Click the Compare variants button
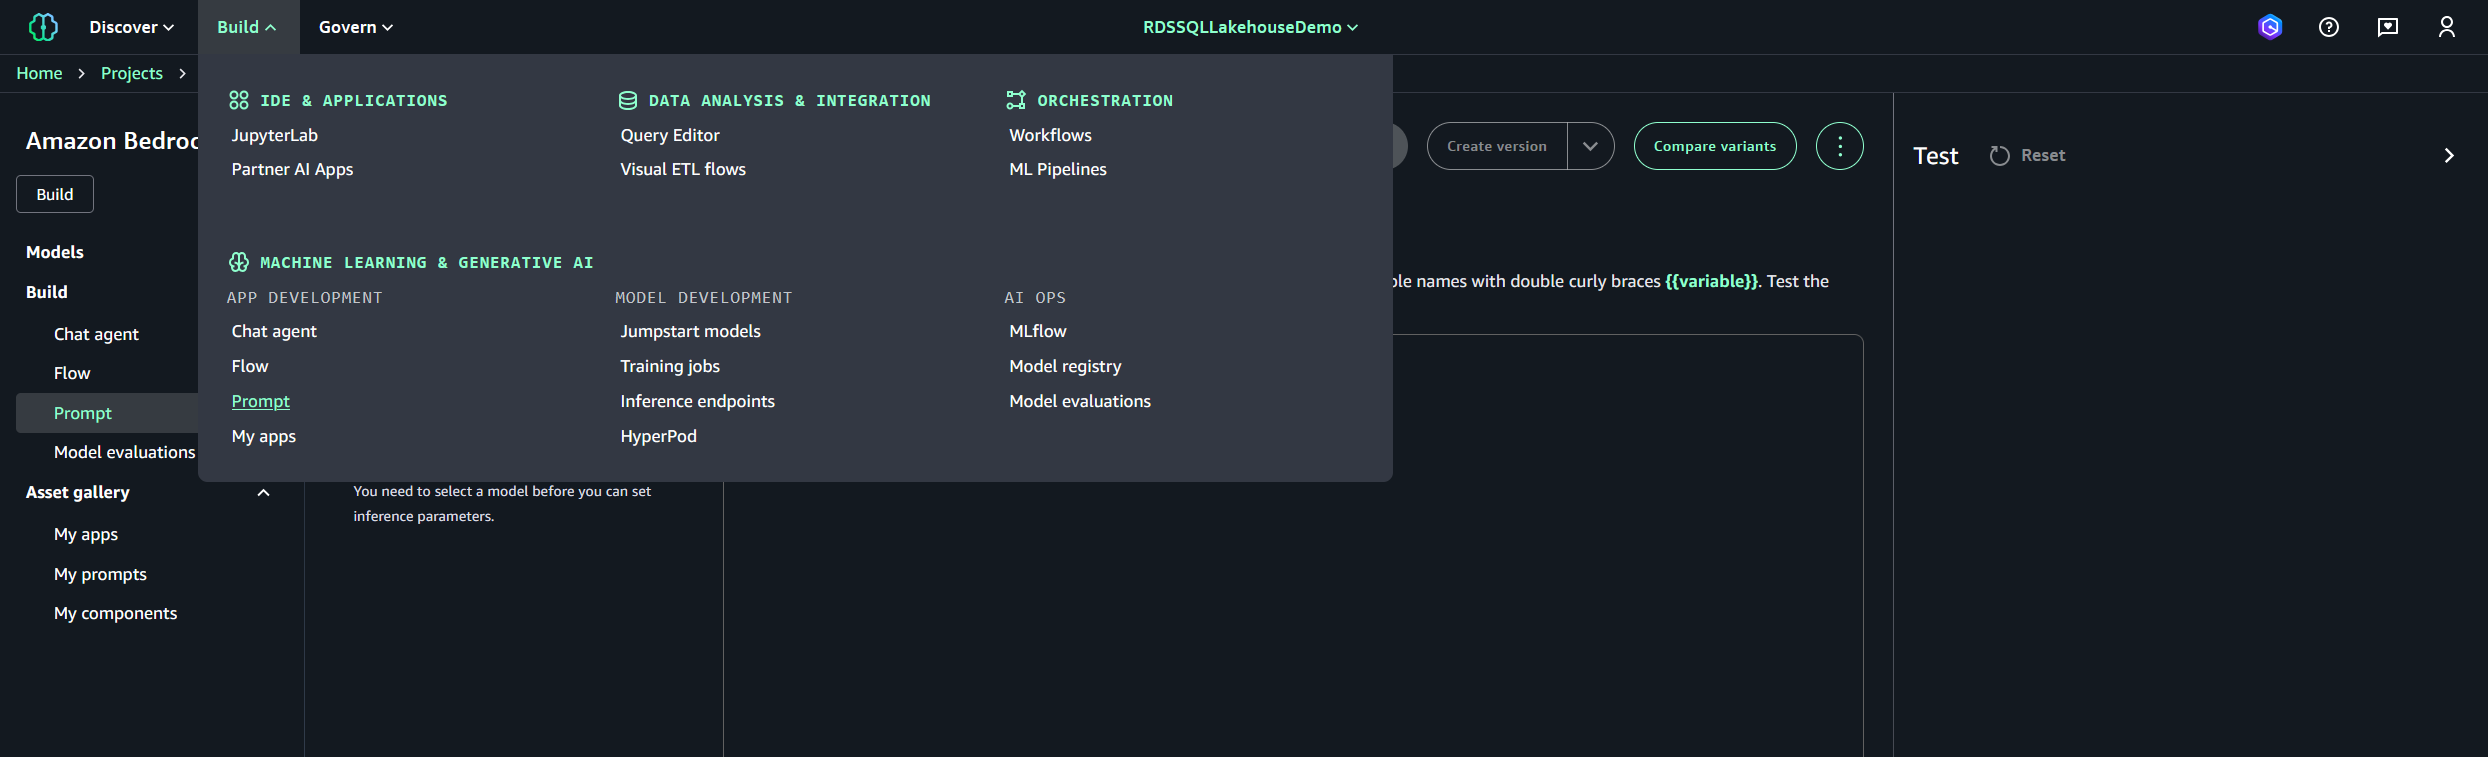Screen dimensions: 2488x757 coord(1715,146)
